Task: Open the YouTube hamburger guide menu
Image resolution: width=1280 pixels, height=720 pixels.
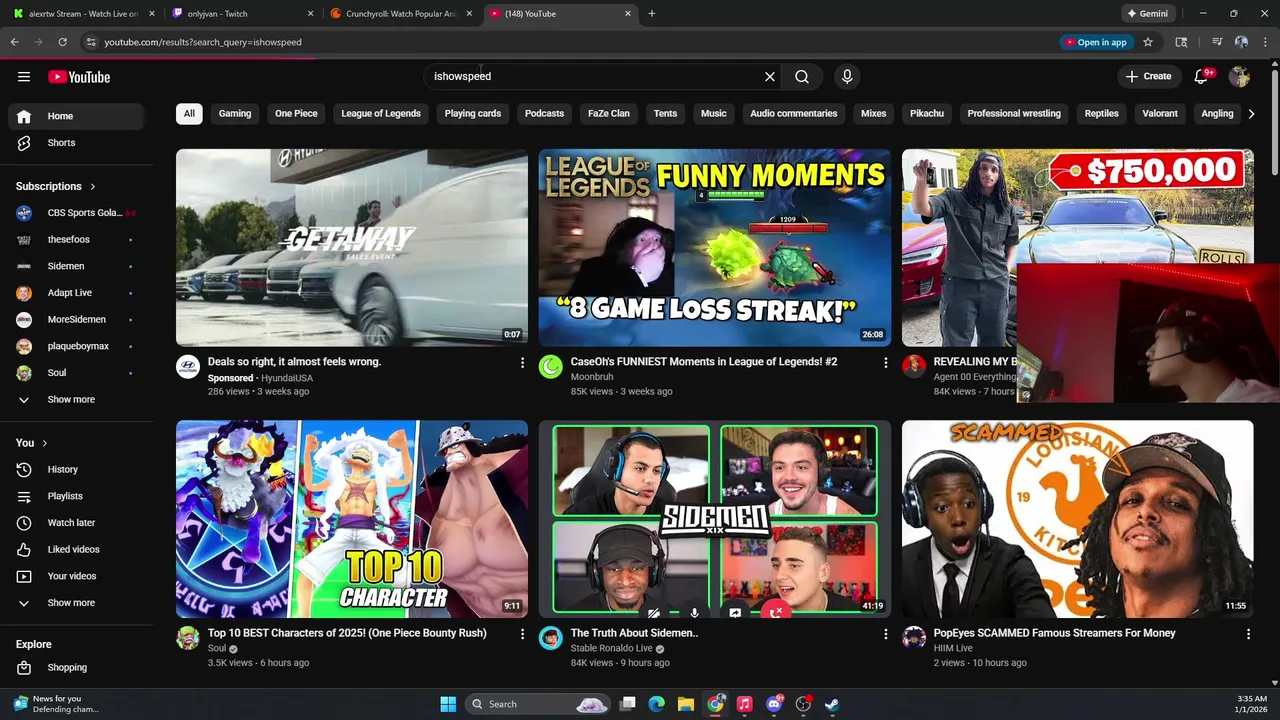Action: [24, 77]
